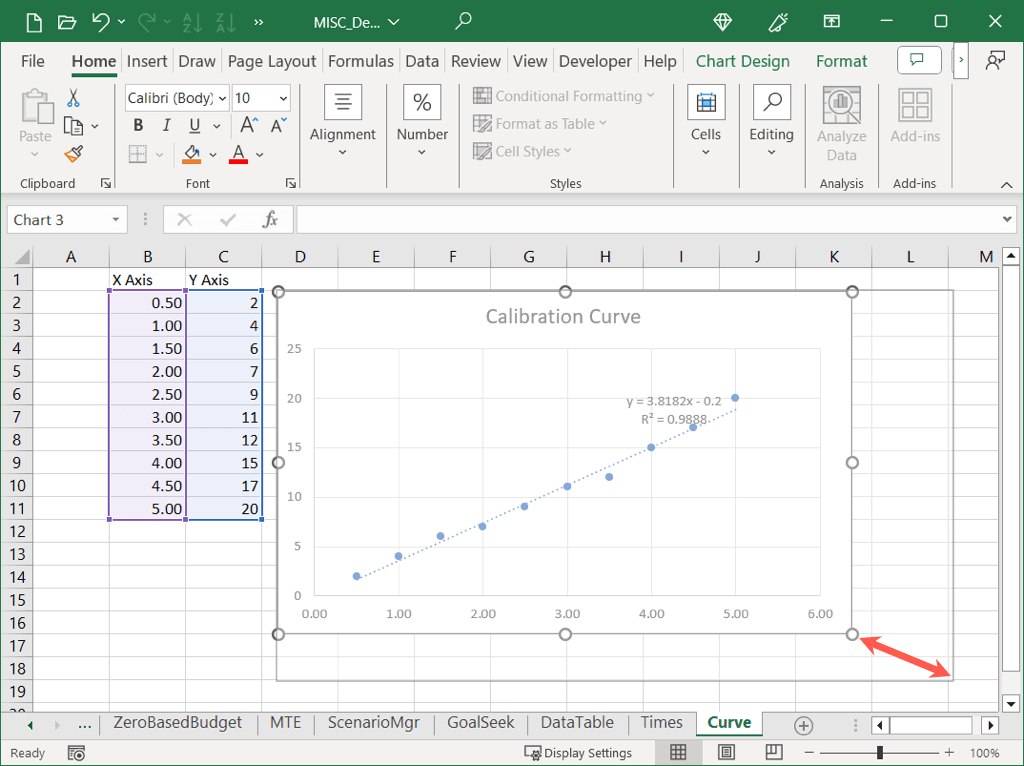Image resolution: width=1024 pixels, height=766 pixels.
Task: Open the Chart Design ribbon tab
Action: pyautogui.click(x=742, y=61)
